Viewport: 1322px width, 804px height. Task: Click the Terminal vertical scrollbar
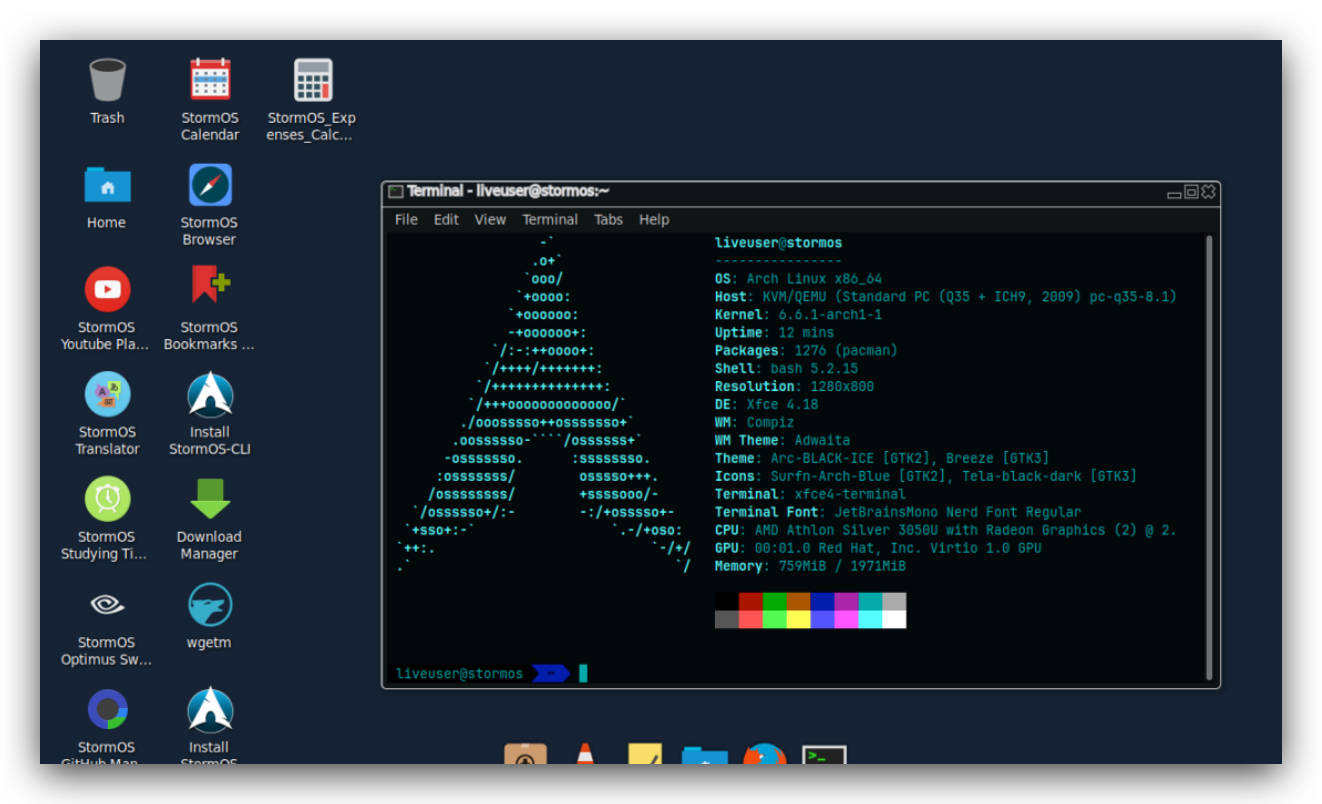click(x=1209, y=457)
